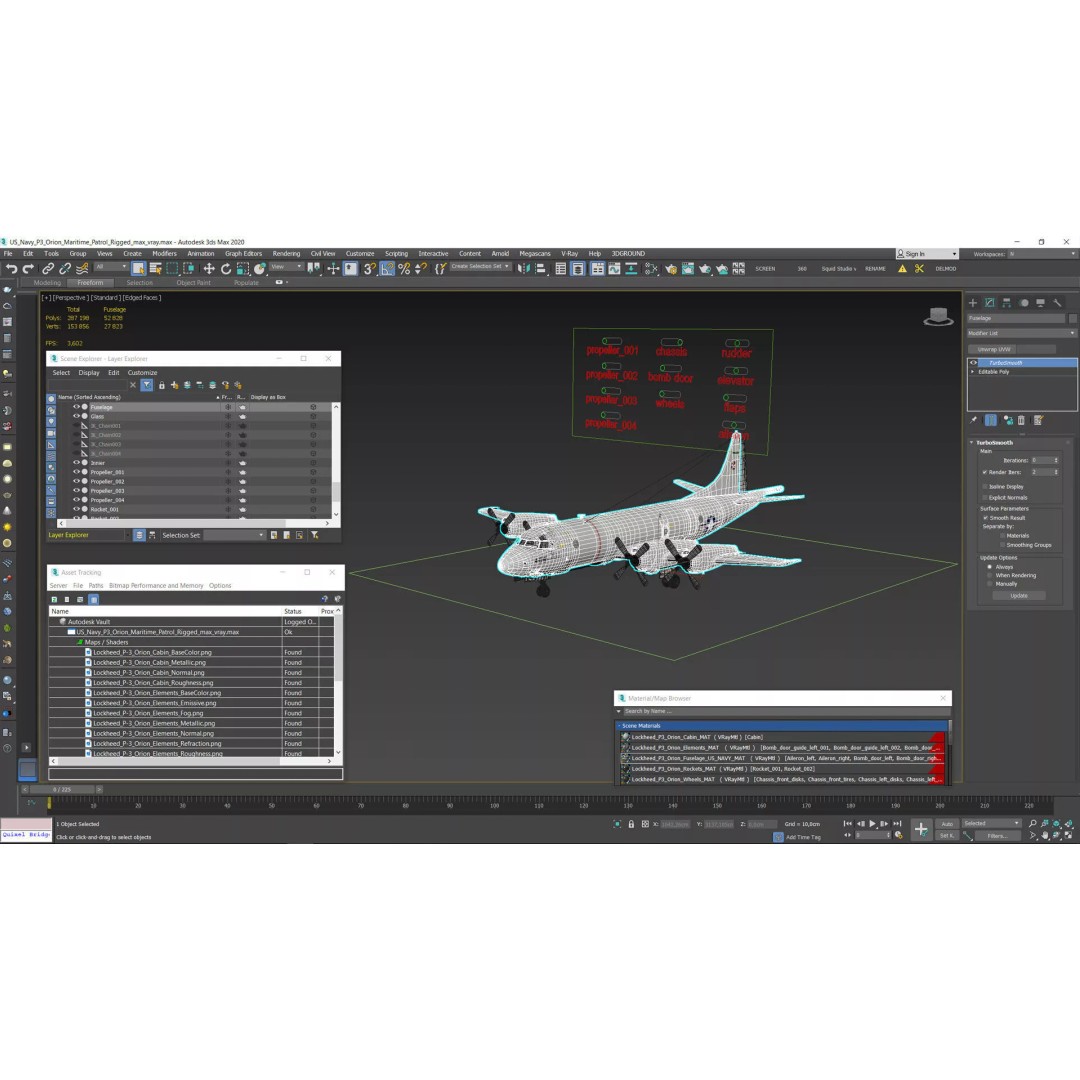Expand the Editable Poly stack entry
The height and width of the screenshot is (1080, 1080).
point(973,371)
